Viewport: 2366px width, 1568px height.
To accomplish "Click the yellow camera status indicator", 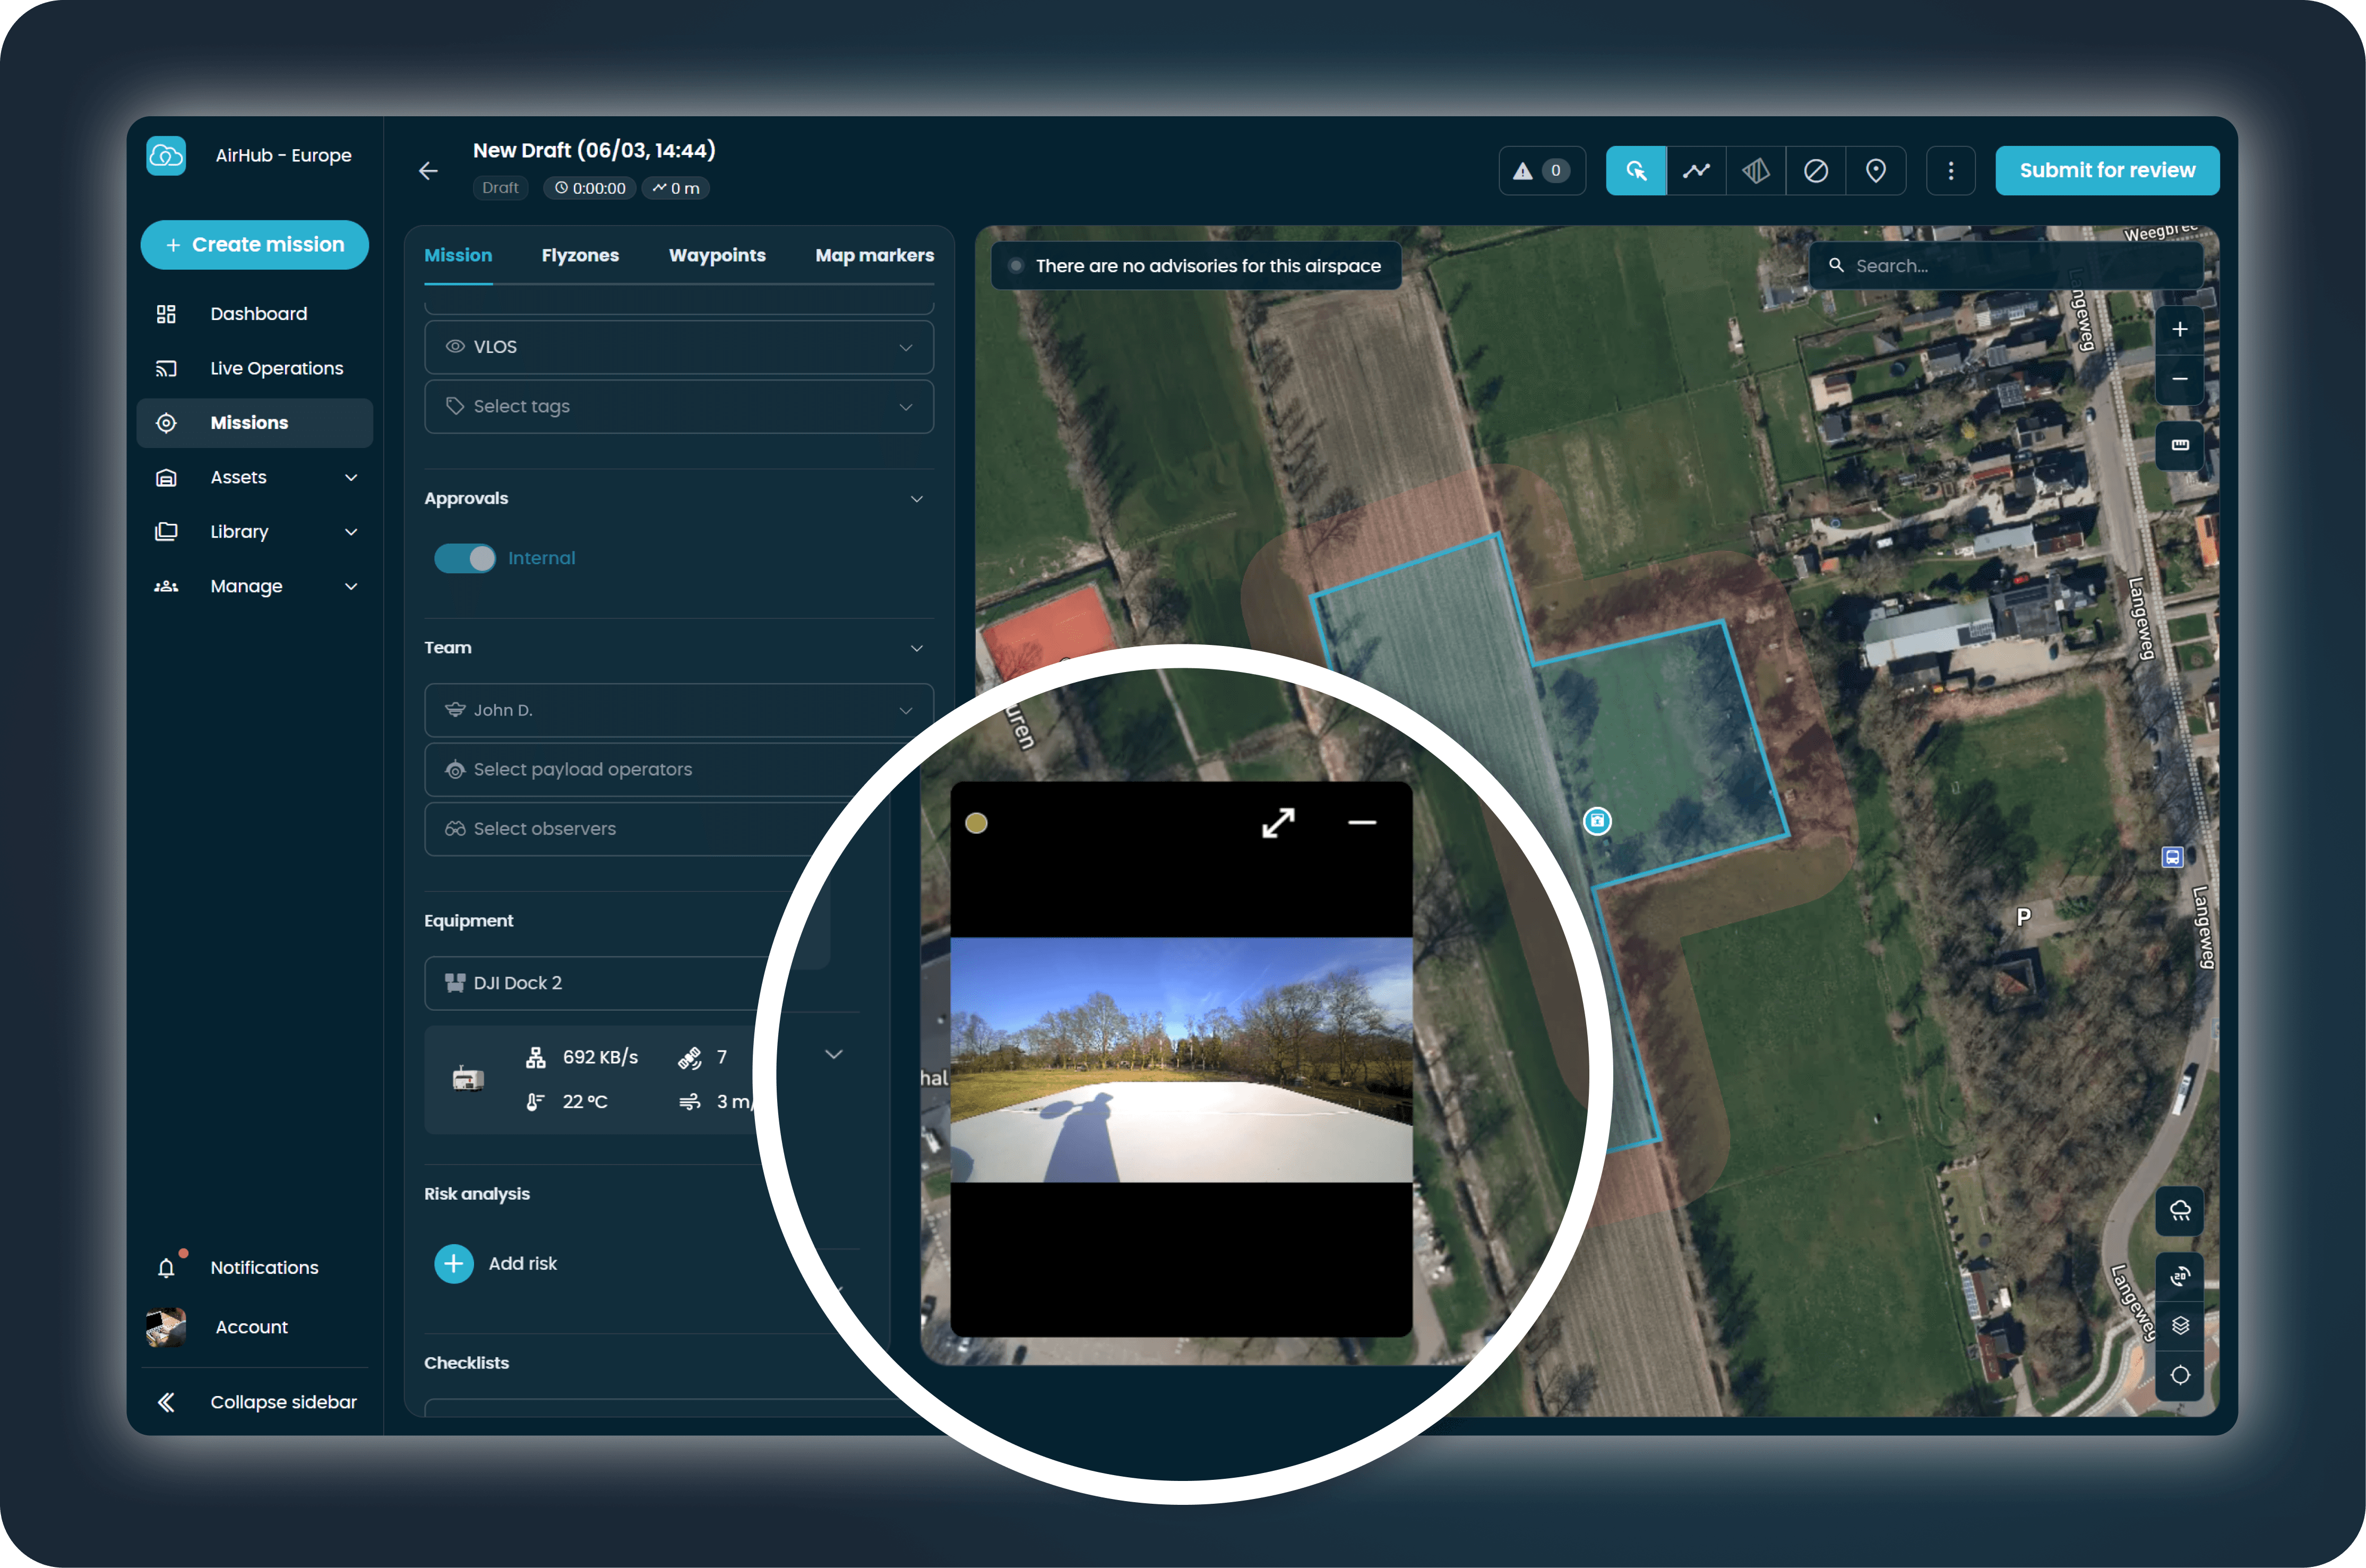I will [976, 823].
